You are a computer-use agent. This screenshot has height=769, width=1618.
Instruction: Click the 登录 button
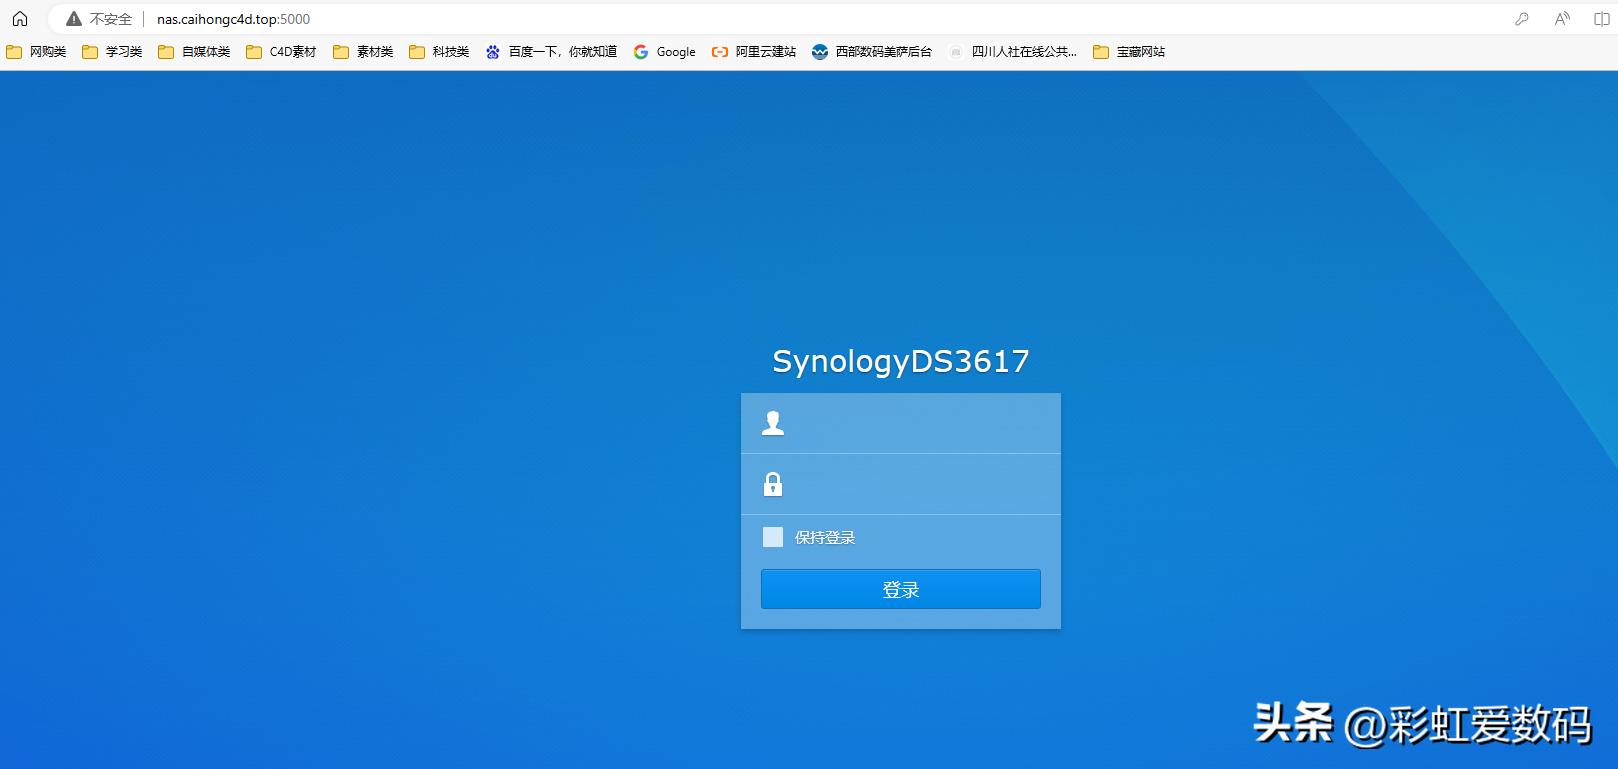[x=901, y=589]
